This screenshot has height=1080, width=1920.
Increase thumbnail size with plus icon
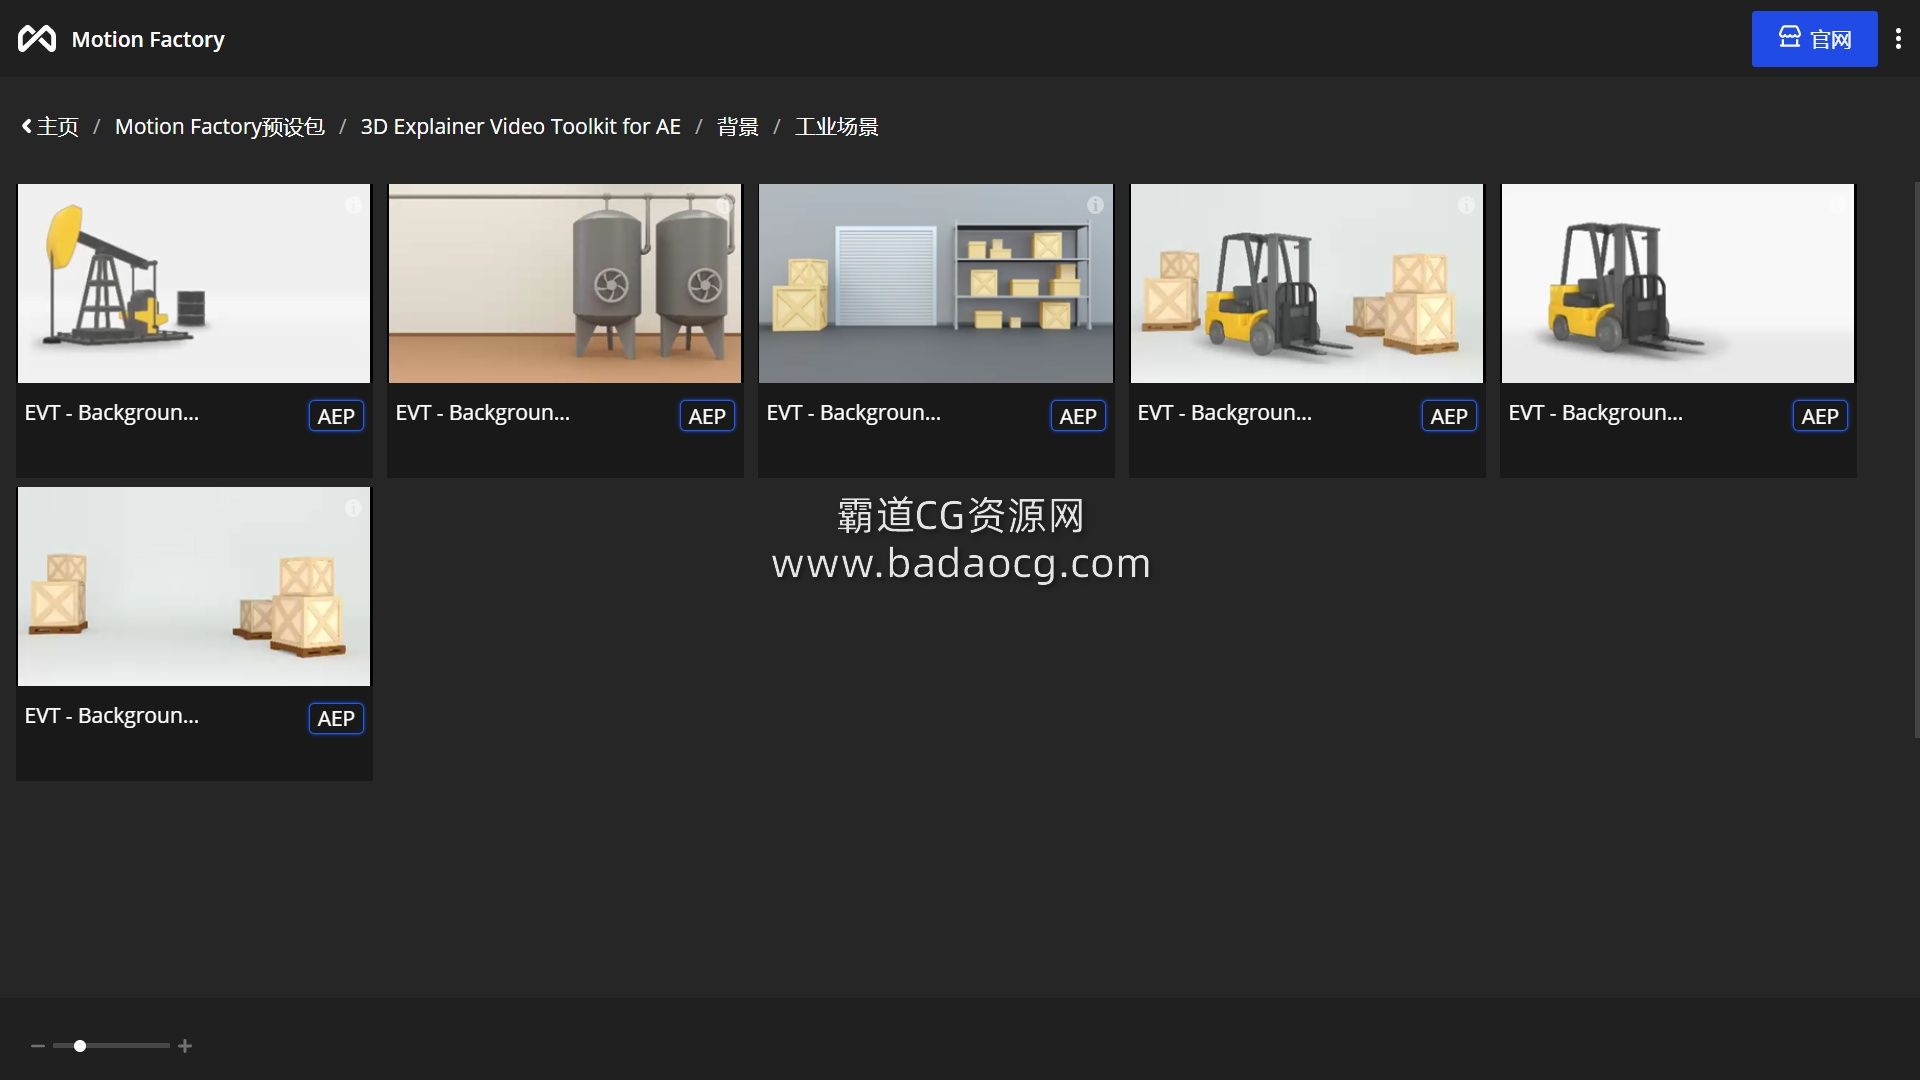pyautogui.click(x=185, y=1046)
